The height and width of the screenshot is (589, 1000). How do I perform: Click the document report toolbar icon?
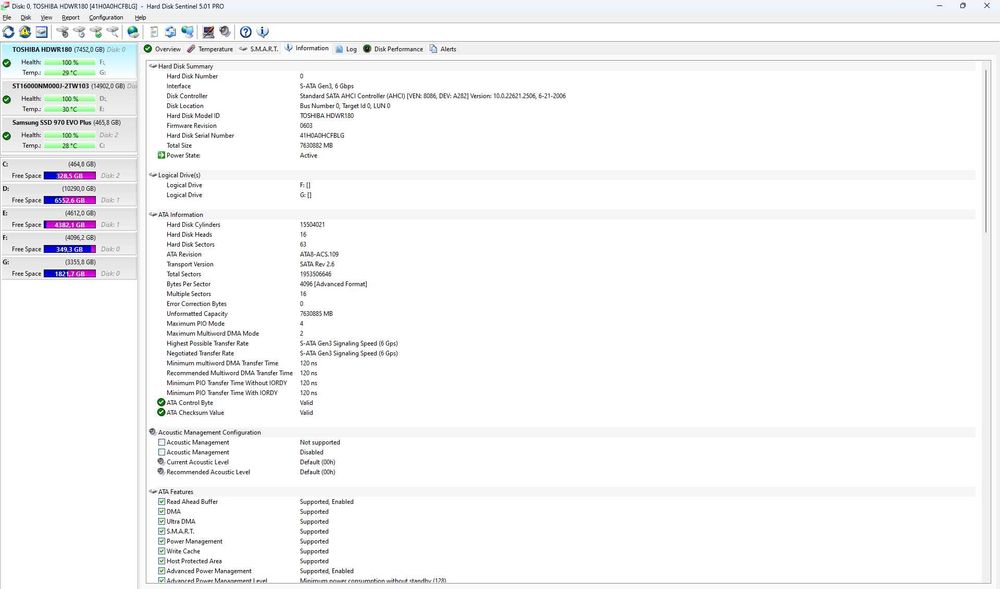click(154, 32)
